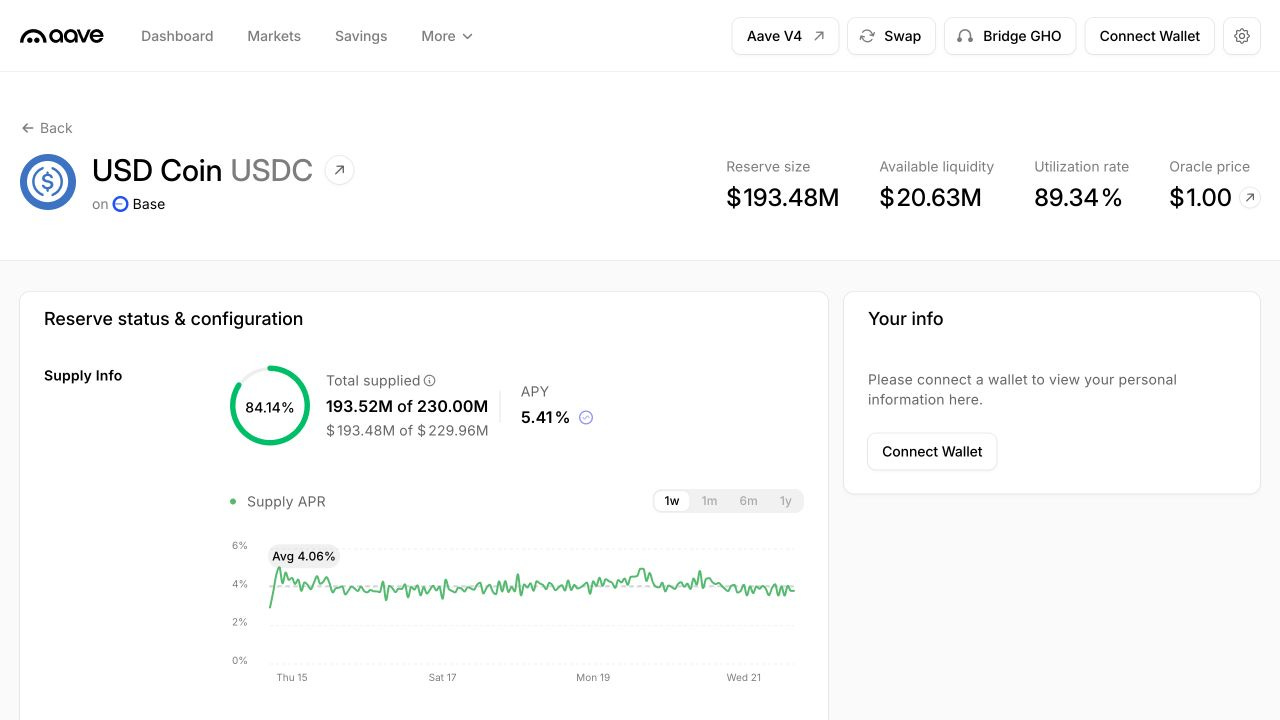Go Back to the previous page

[x=47, y=128]
